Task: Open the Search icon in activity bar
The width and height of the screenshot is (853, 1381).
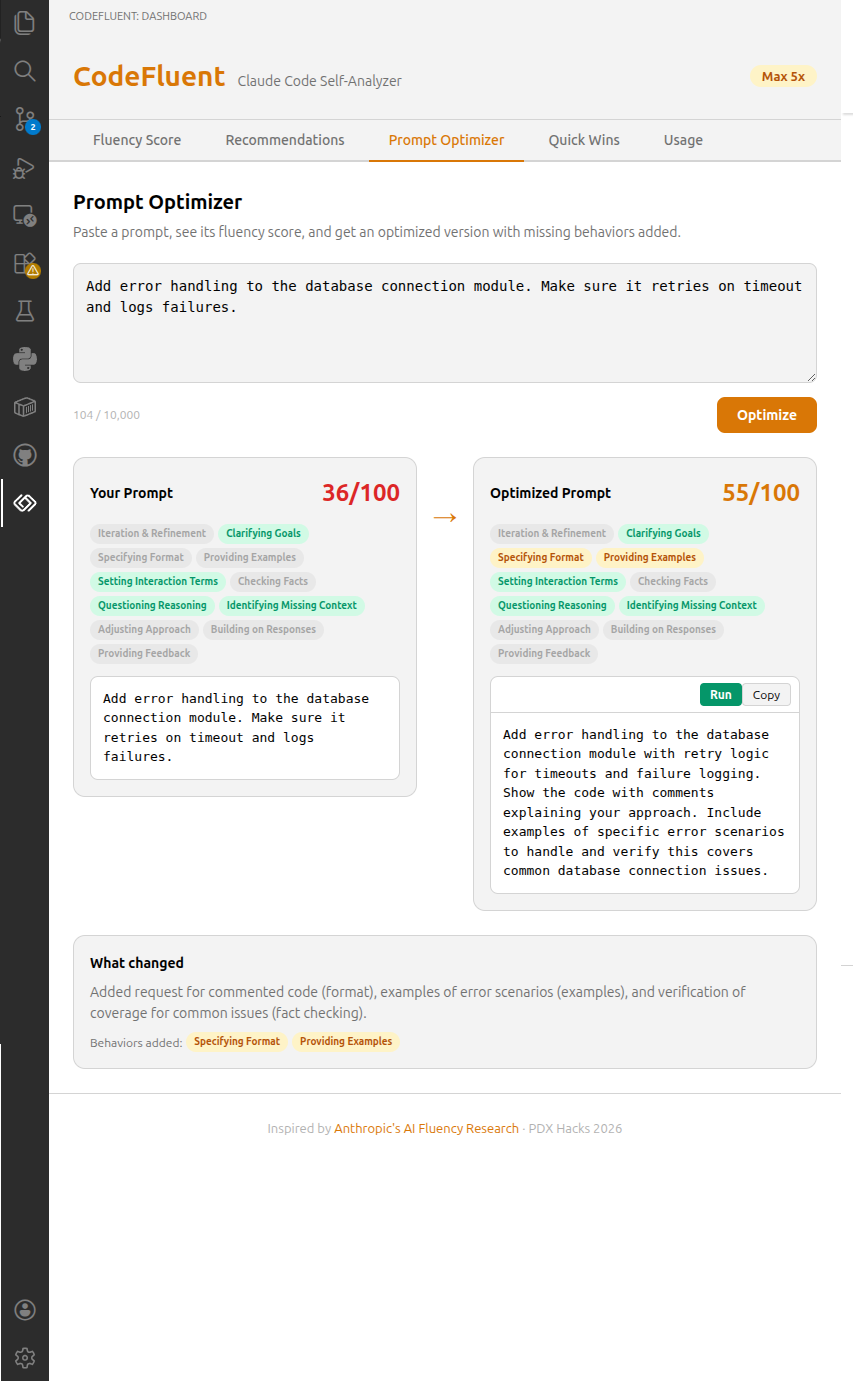Action: [24, 71]
